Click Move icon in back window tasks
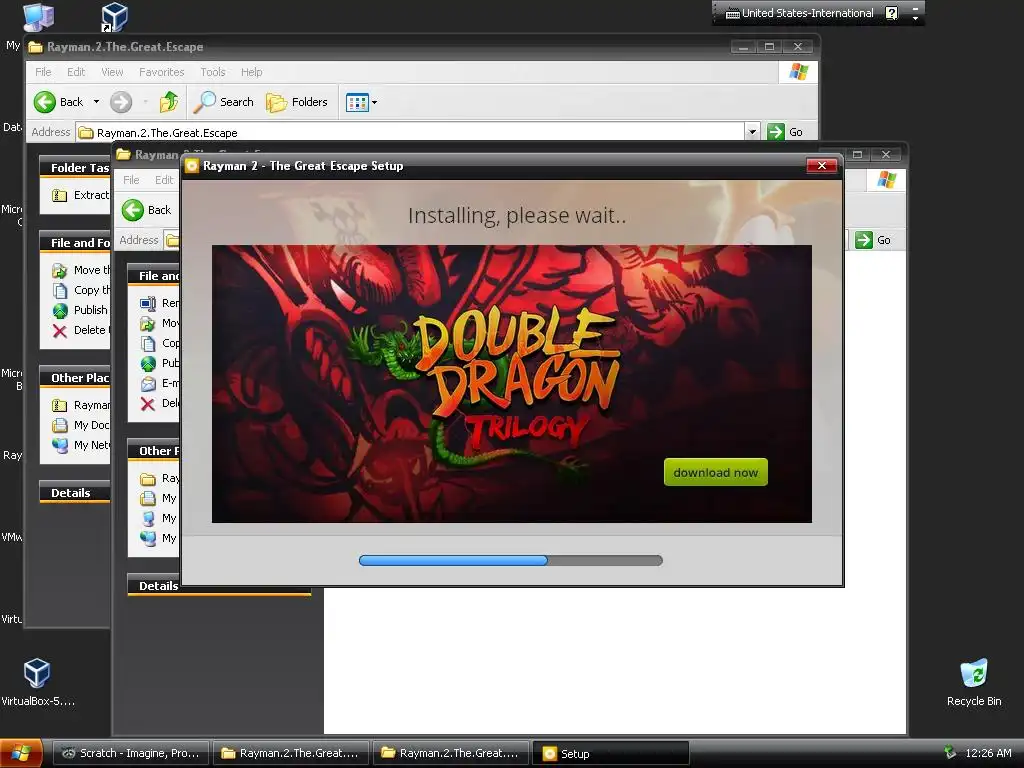The image size is (1024, 768). click(59, 270)
